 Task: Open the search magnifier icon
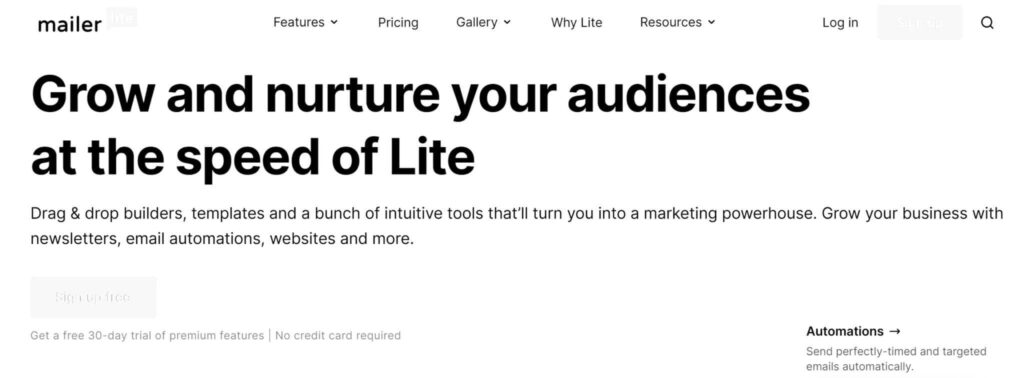tap(987, 23)
